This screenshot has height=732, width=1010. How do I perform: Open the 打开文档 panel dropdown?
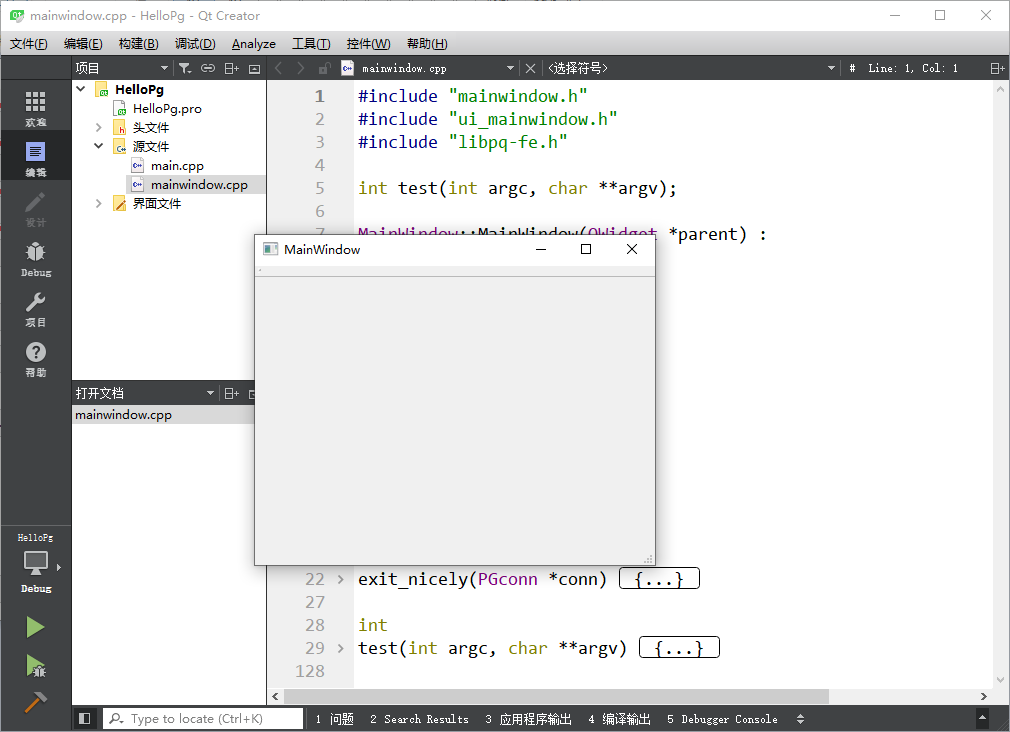point(210,393)
